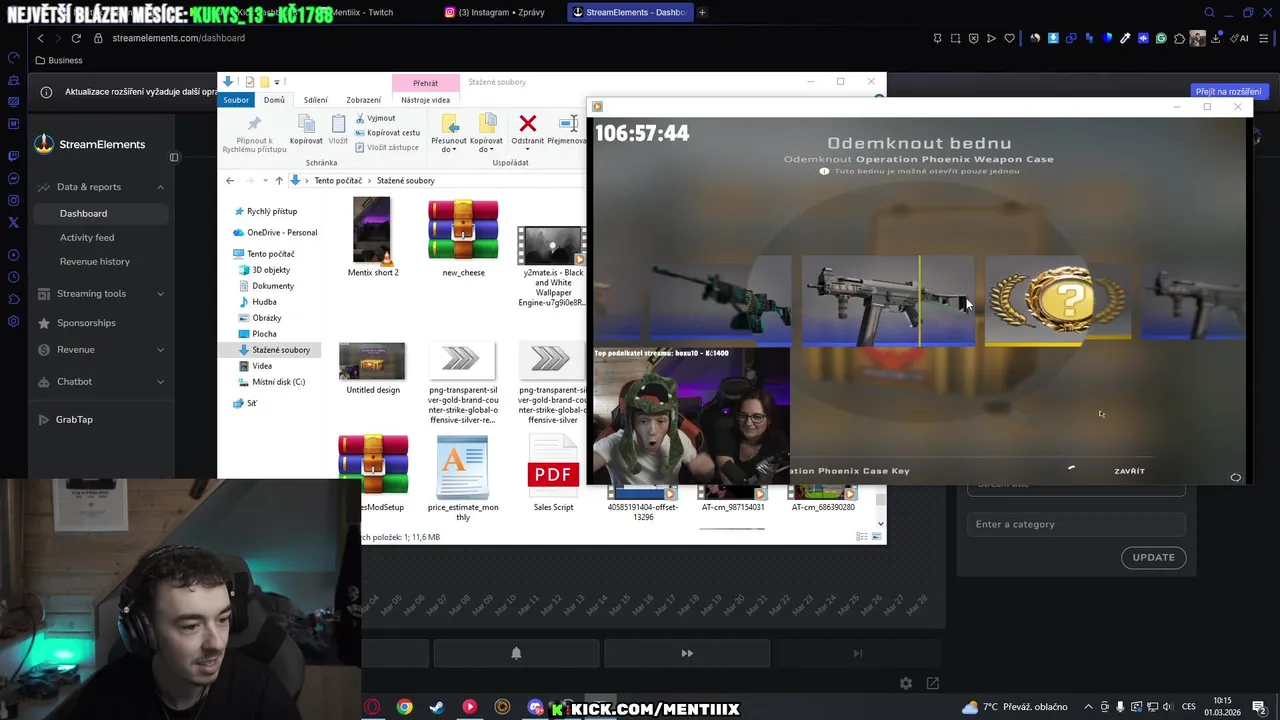Screen dimensions: 1280x720
Task: Select the Síť network tree item
Action: pos(245,403)
